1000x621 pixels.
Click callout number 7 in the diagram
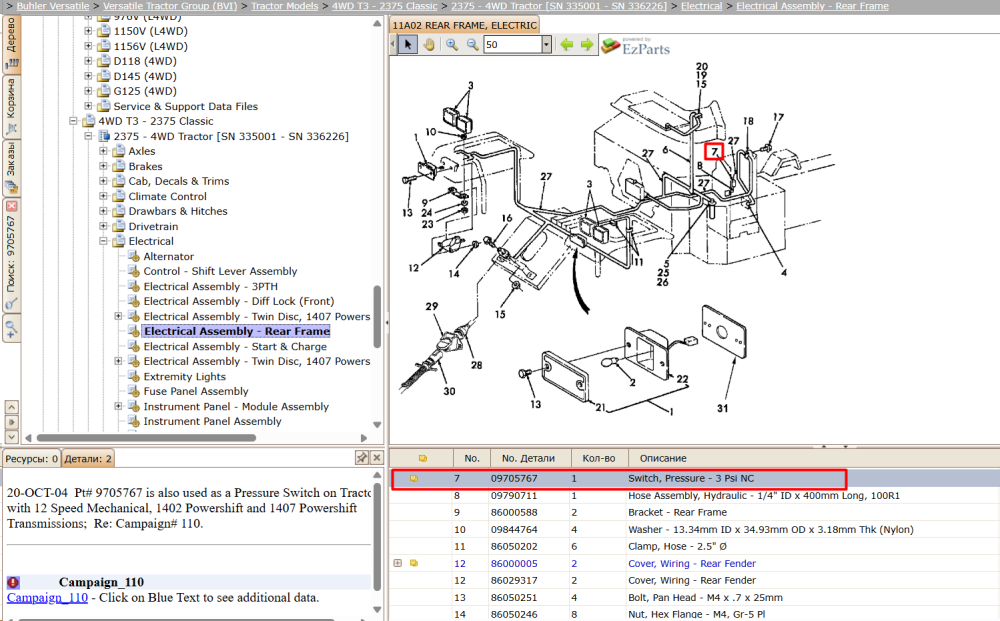click(x=714, y=152)
